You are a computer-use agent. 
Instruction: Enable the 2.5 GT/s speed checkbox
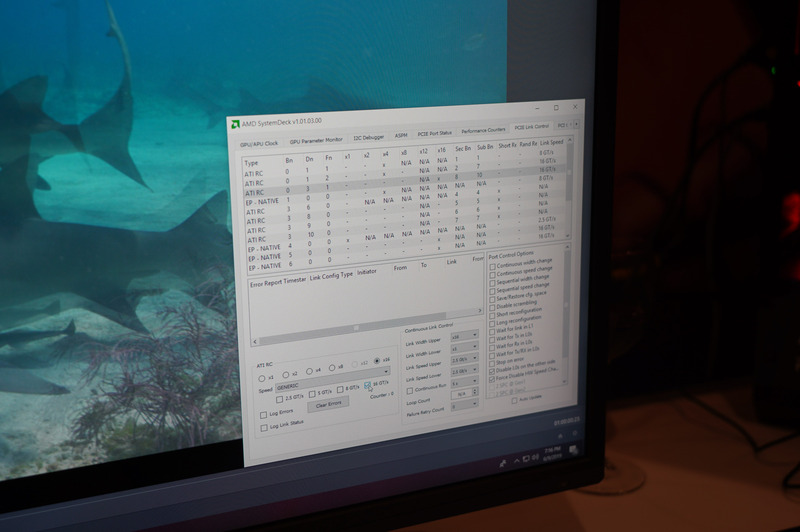(x=279, y=399)
